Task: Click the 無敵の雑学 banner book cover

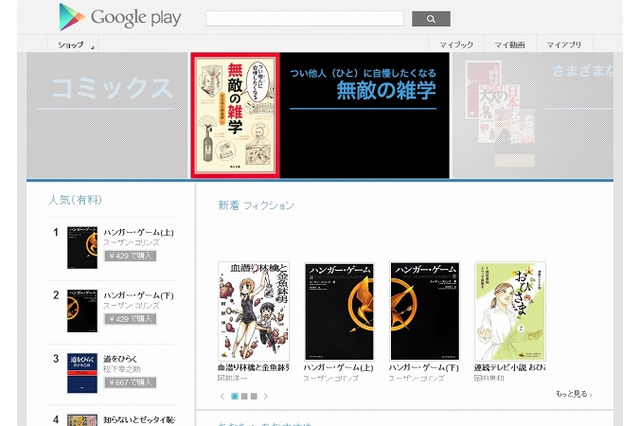Action: pos(235,115)
